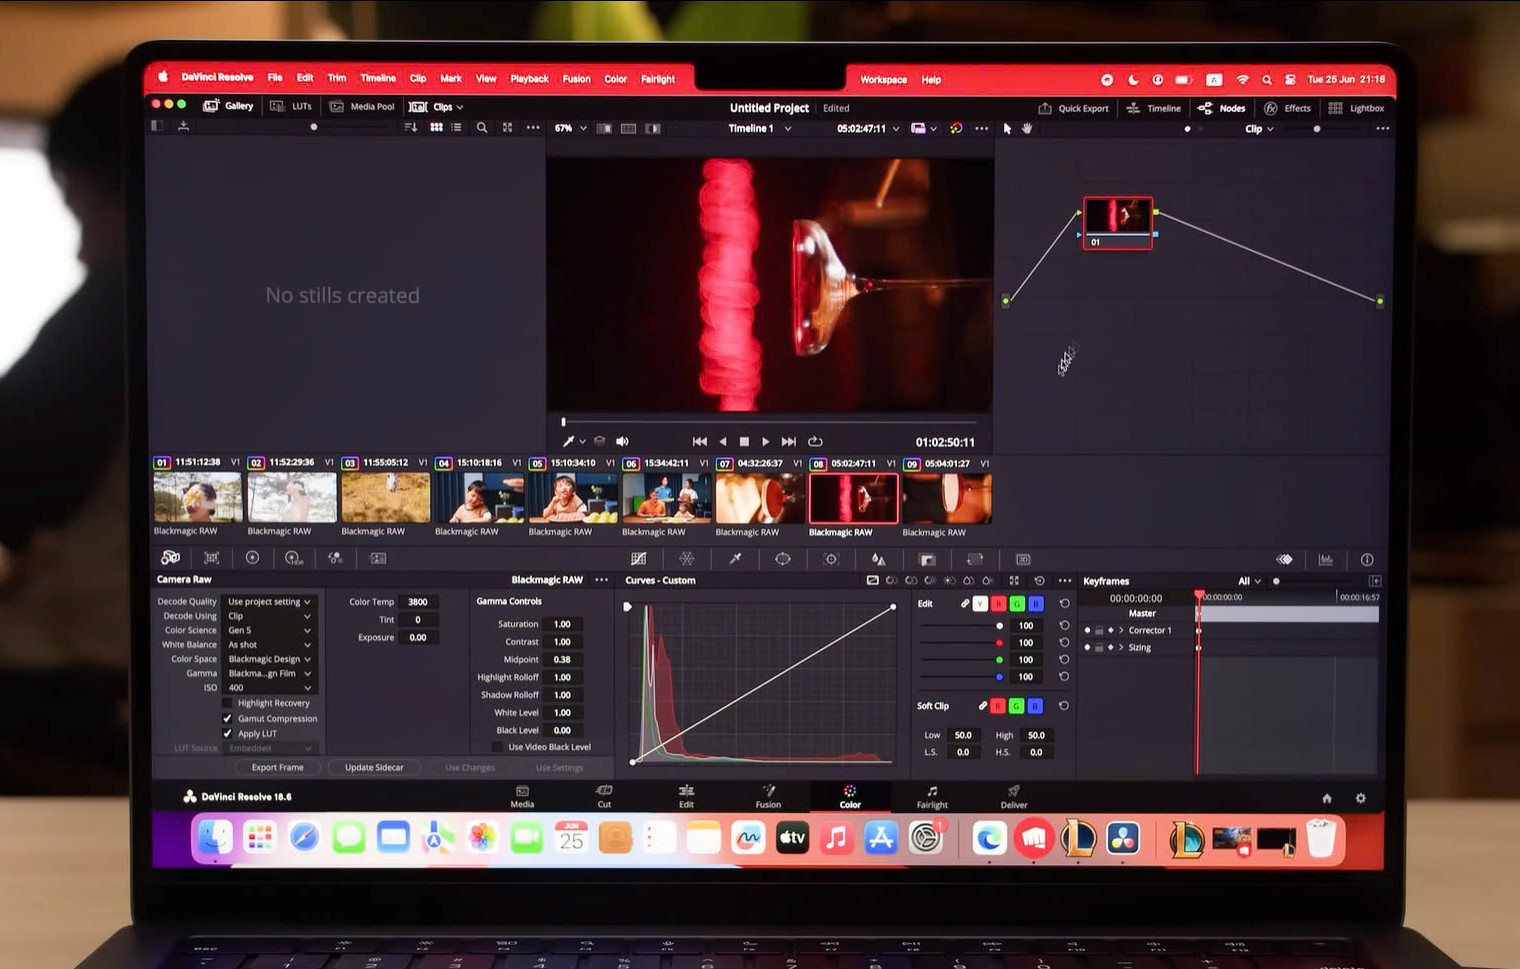This screenshot has width=1520, height=969.
Task: Jump to the first frame
Action: click(x=700, y=441)
